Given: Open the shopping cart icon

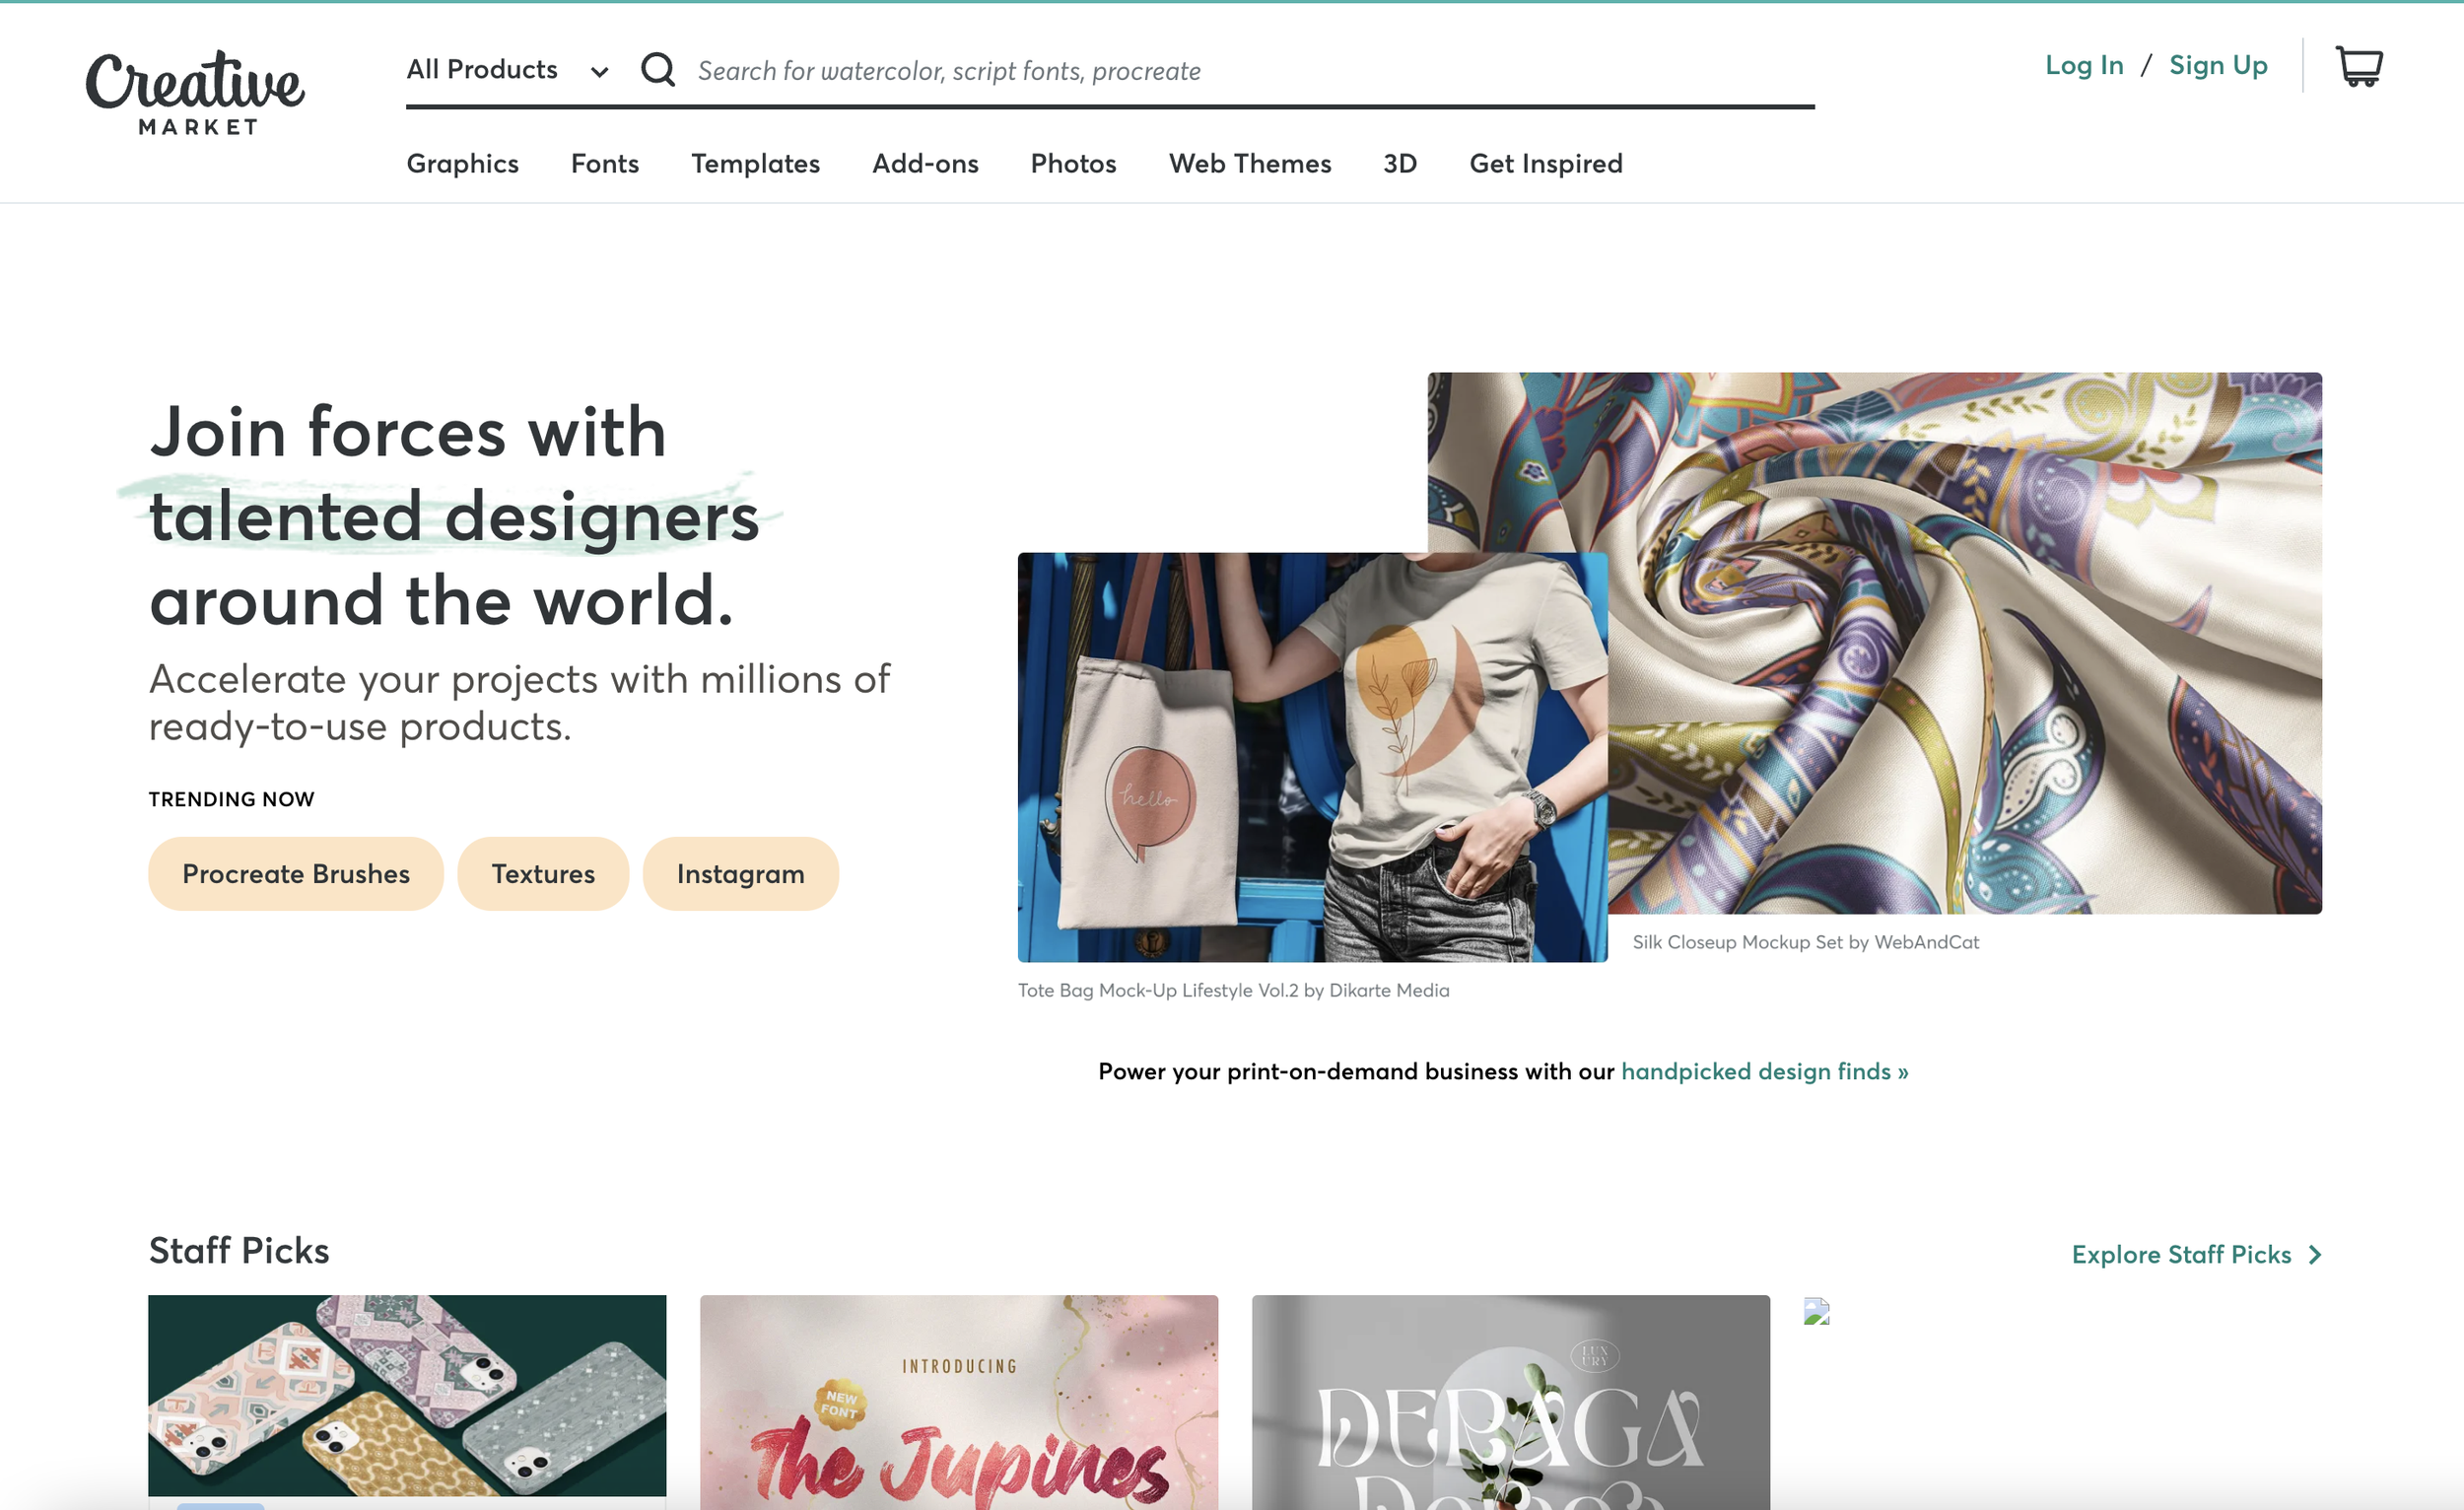Looking at the screenshot, I should tap(2359, 66).
